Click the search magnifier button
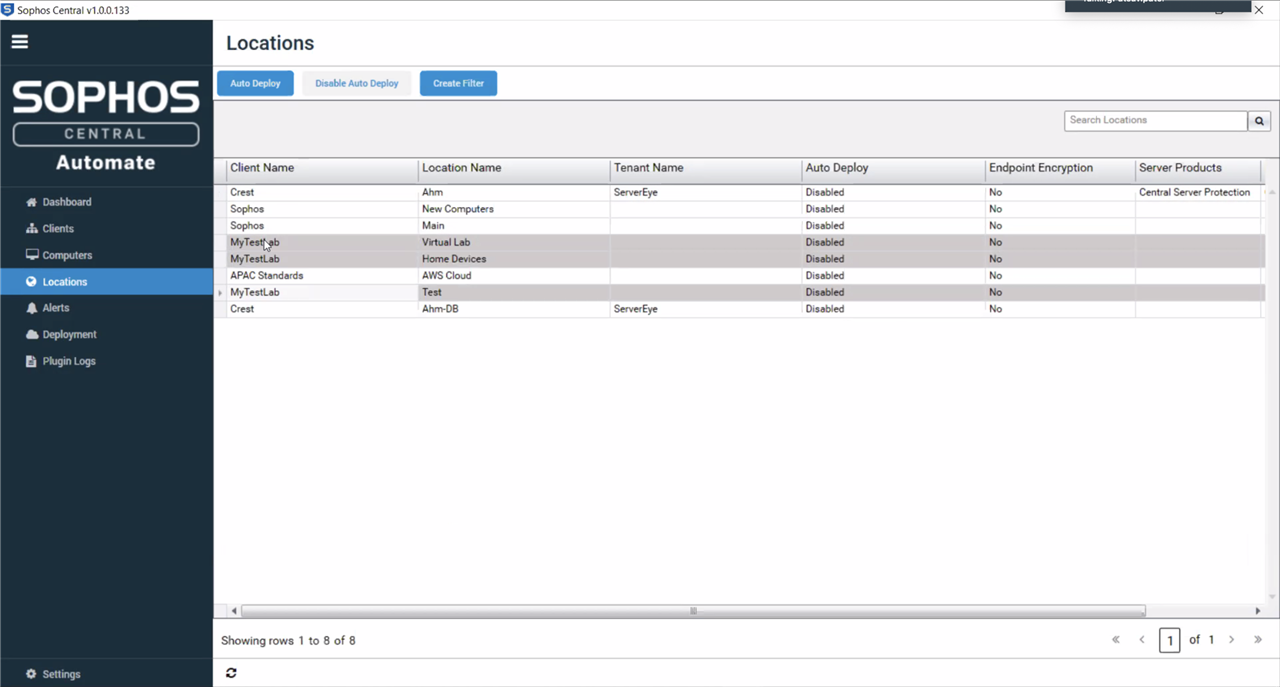The width and height of the screenshot is (1280, 687). pyautogui.click(x=1259, y=121)
